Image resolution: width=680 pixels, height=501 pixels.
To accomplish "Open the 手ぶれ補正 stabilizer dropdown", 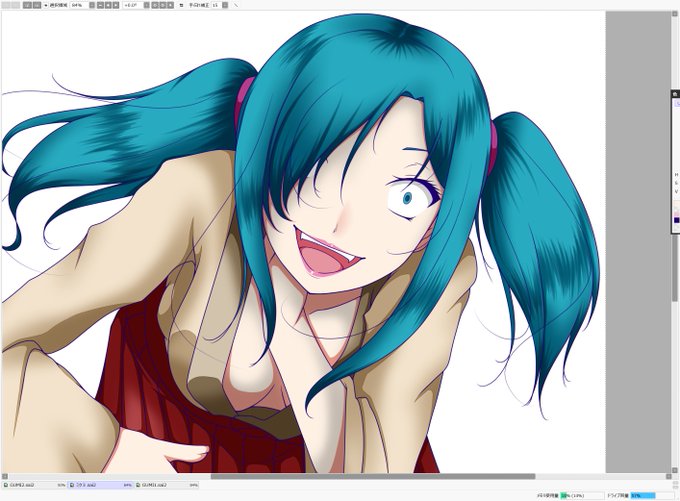I will 225,5.
